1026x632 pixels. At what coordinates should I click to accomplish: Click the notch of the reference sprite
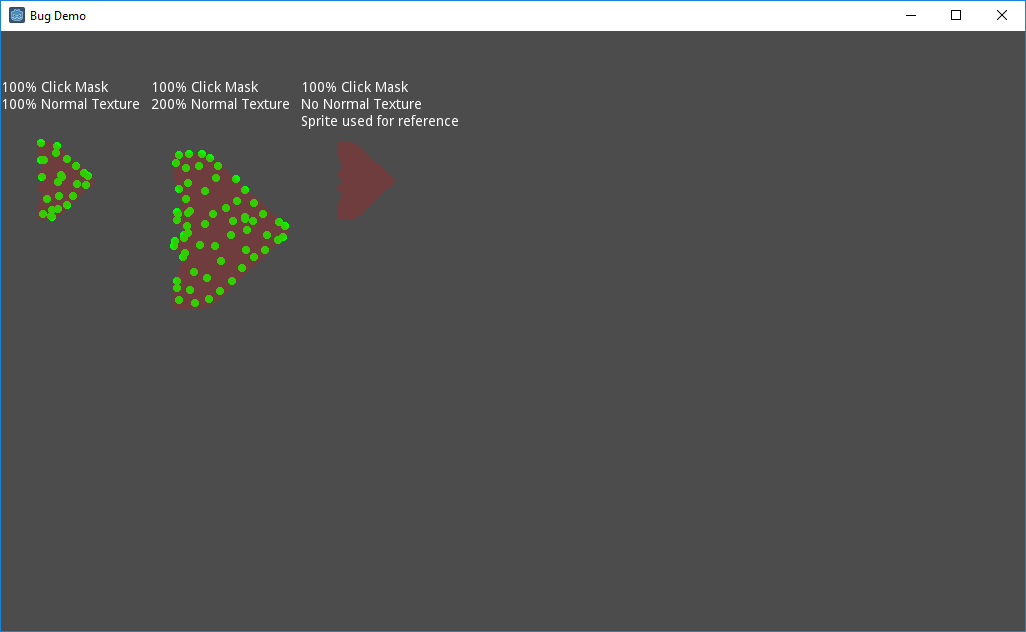point(343,181)
